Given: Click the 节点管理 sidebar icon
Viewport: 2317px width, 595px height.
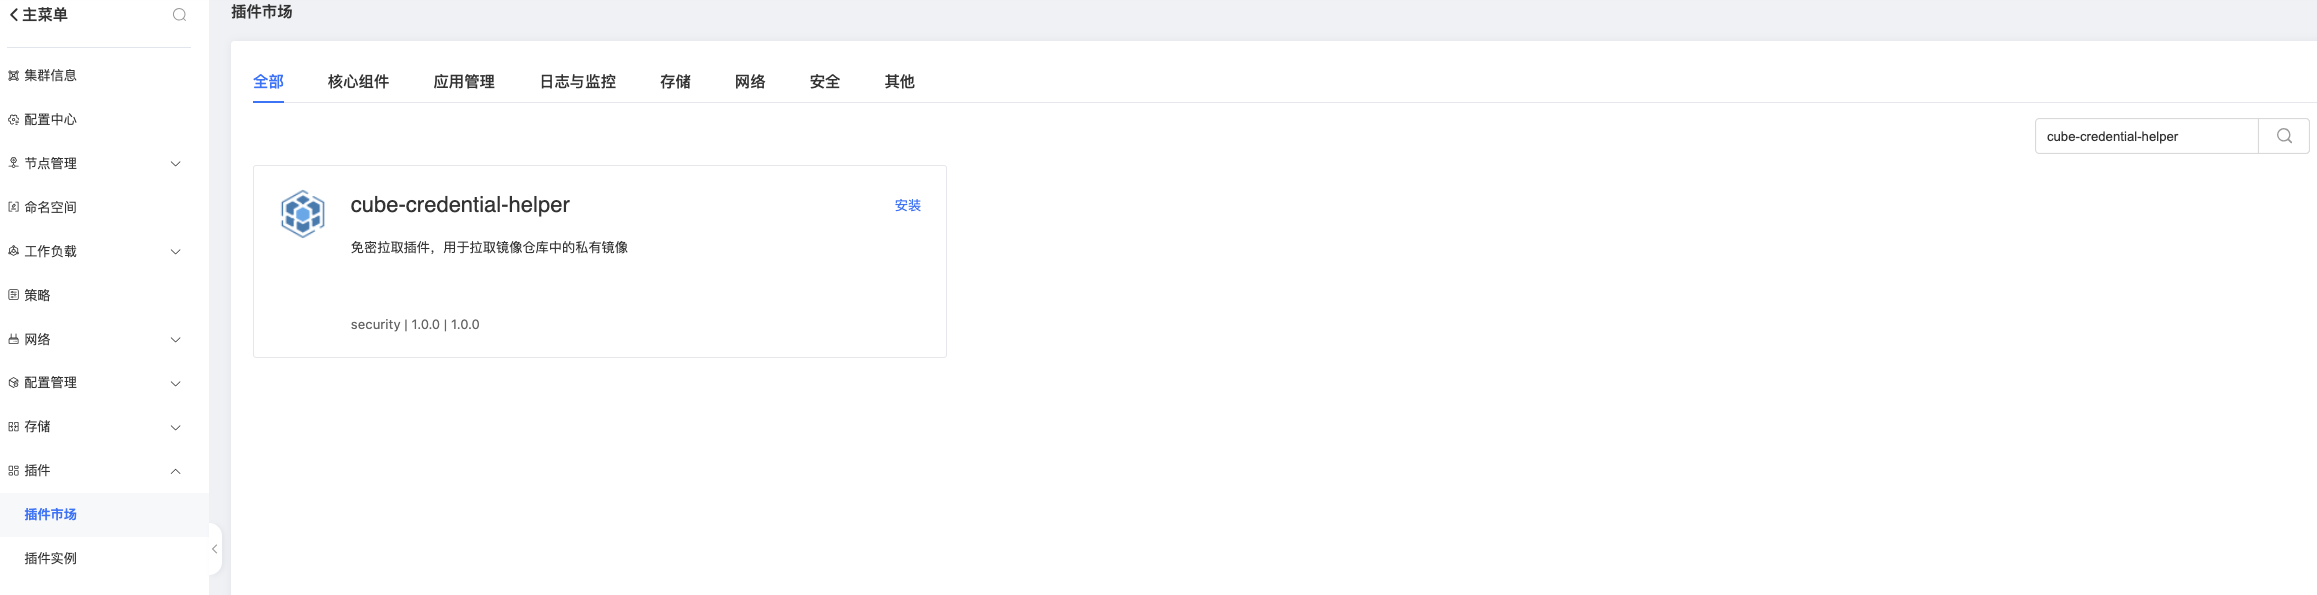Looking at the screenshot, I should pos(14,163).
